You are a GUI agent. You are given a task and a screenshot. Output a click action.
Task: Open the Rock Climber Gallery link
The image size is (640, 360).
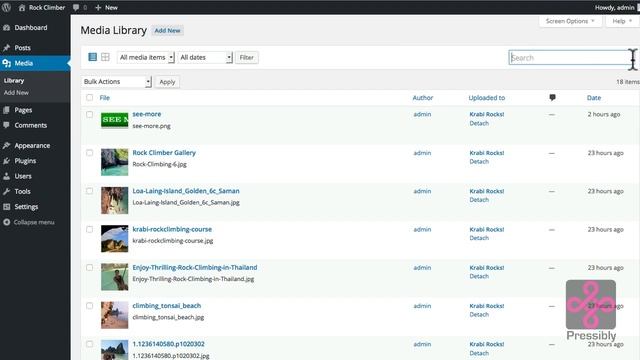coord(164,153)
